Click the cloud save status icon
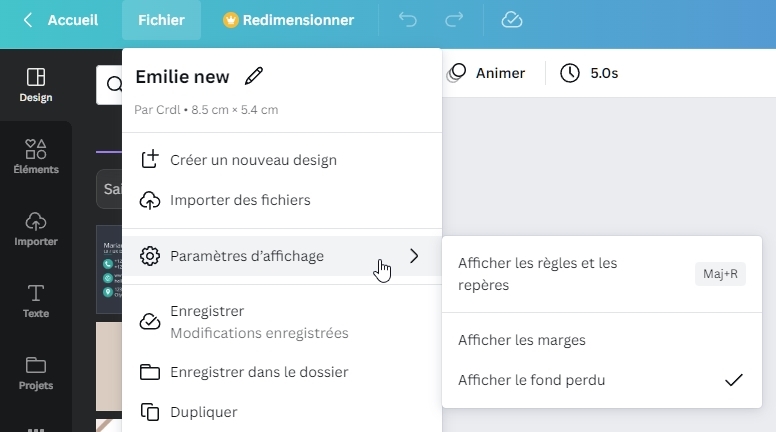This screenshot has width=776, height=432. coord(512,20)
